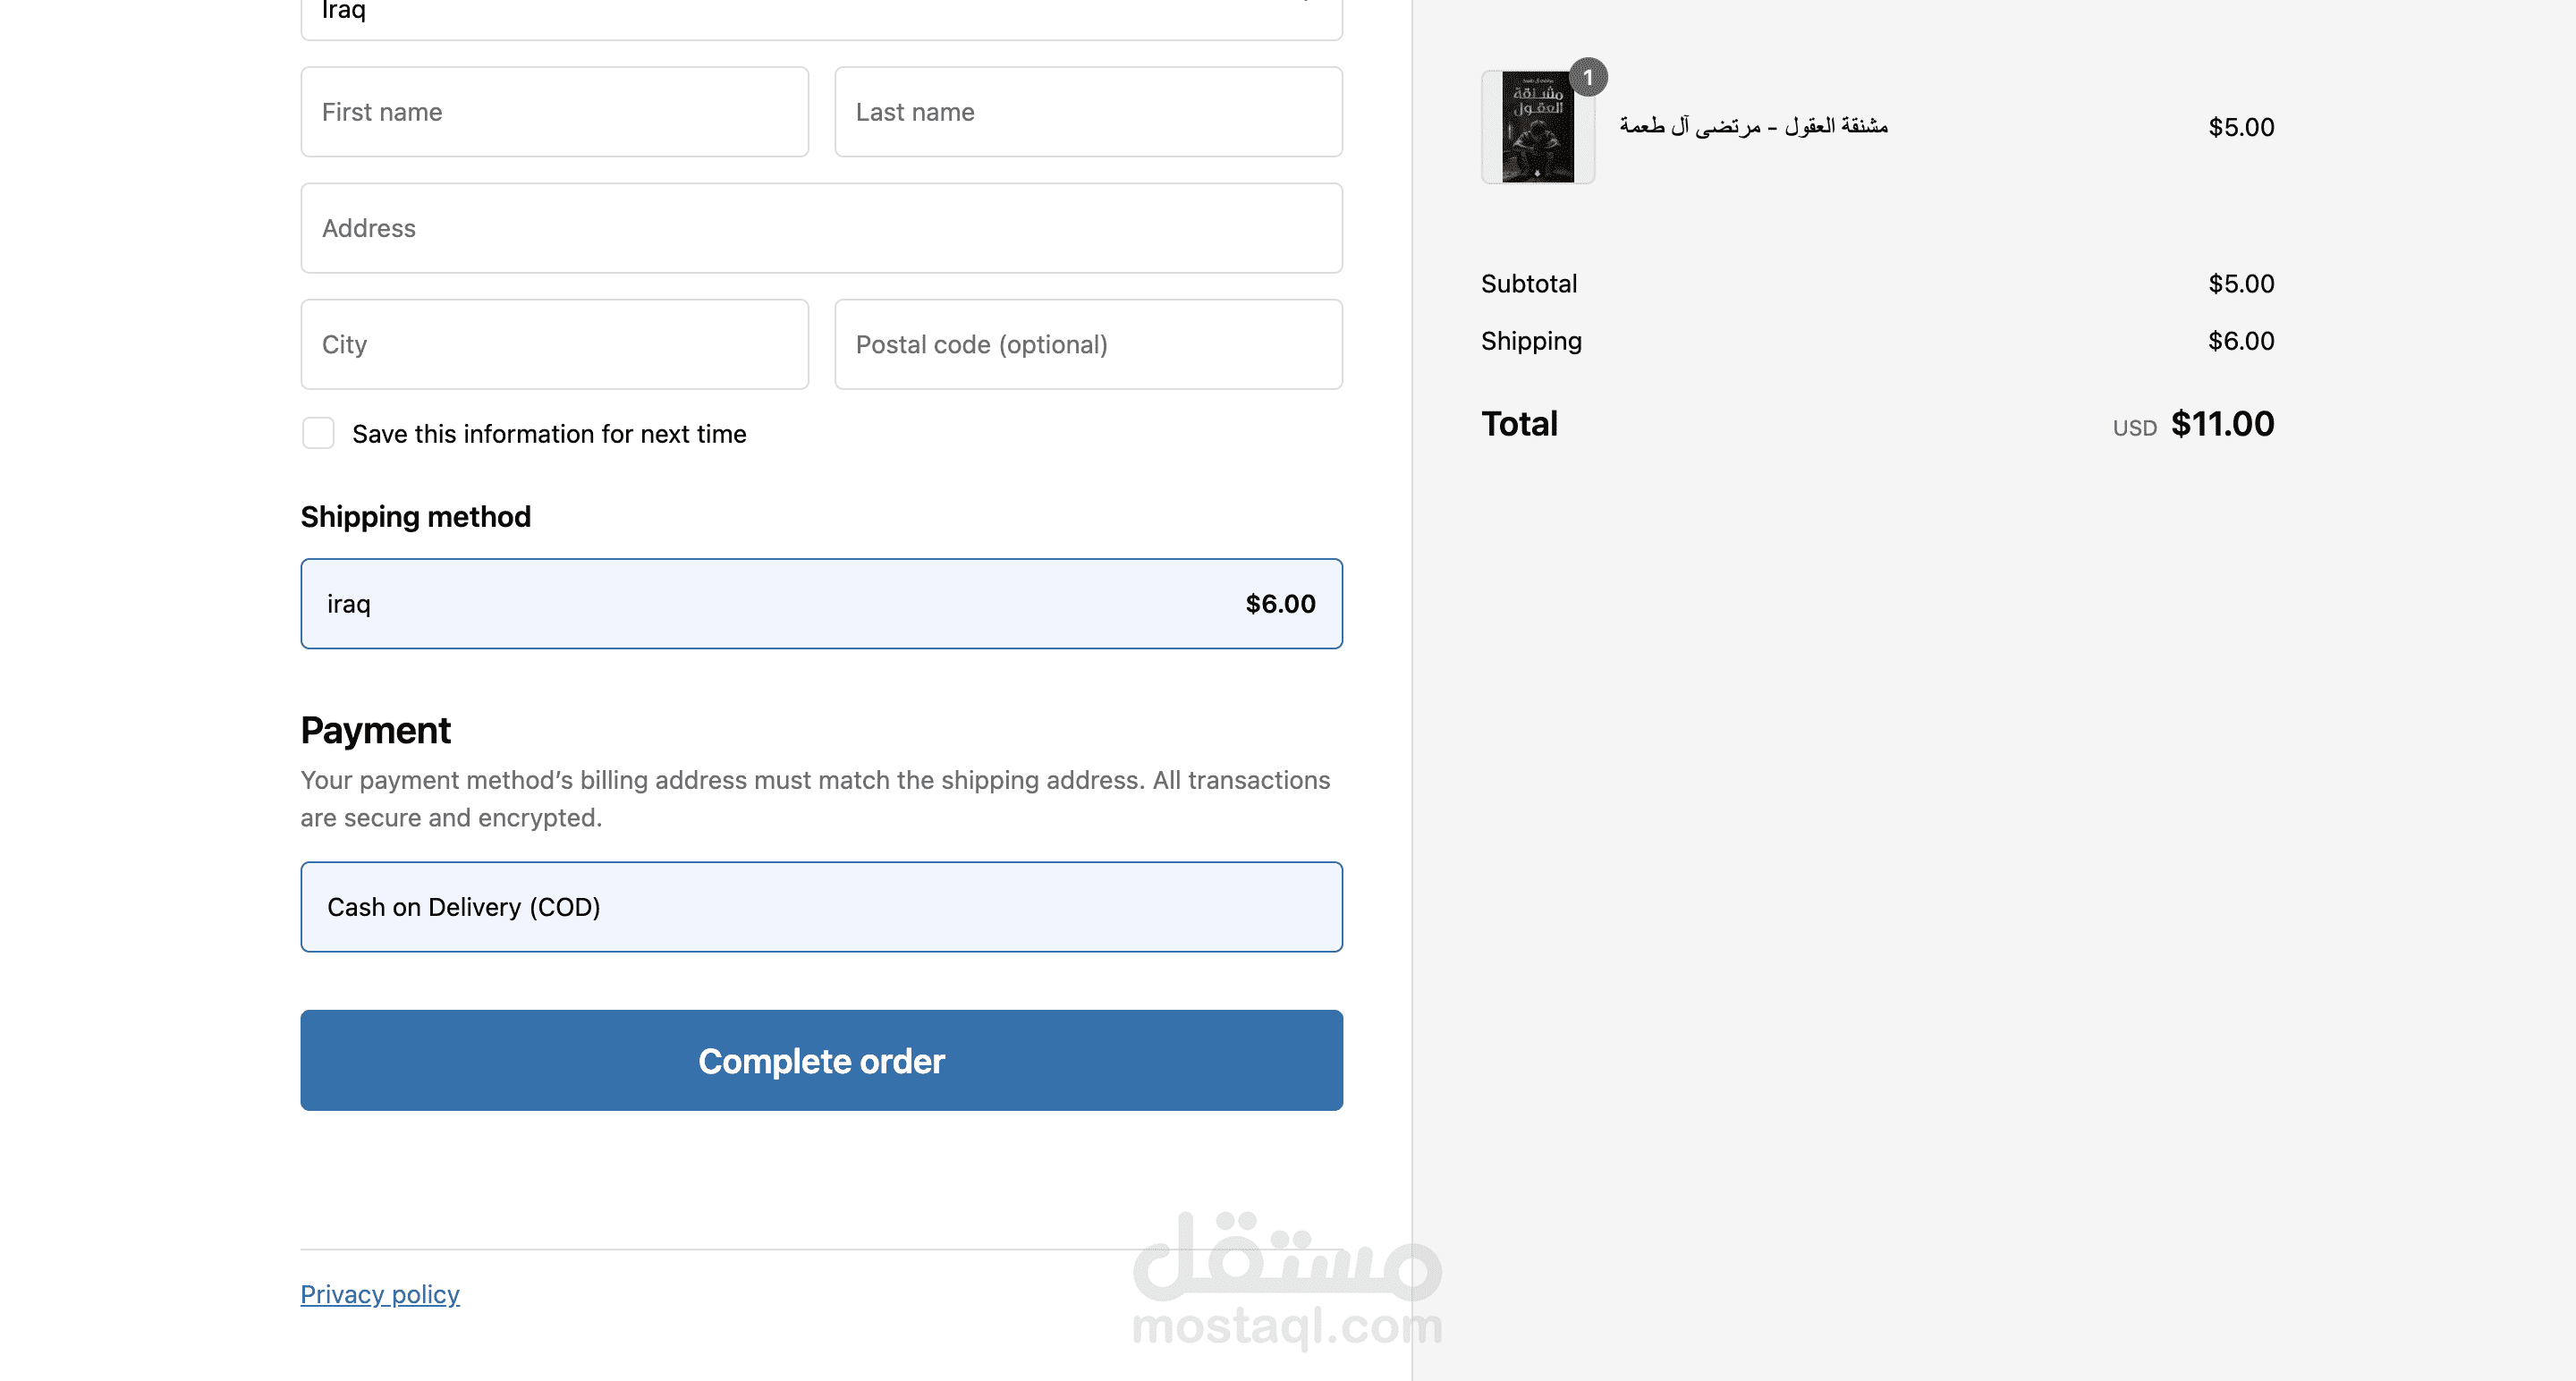Click the book cover product thumbnail
Viewport: 2576px width, 1381px height.
pos(1537,127)
